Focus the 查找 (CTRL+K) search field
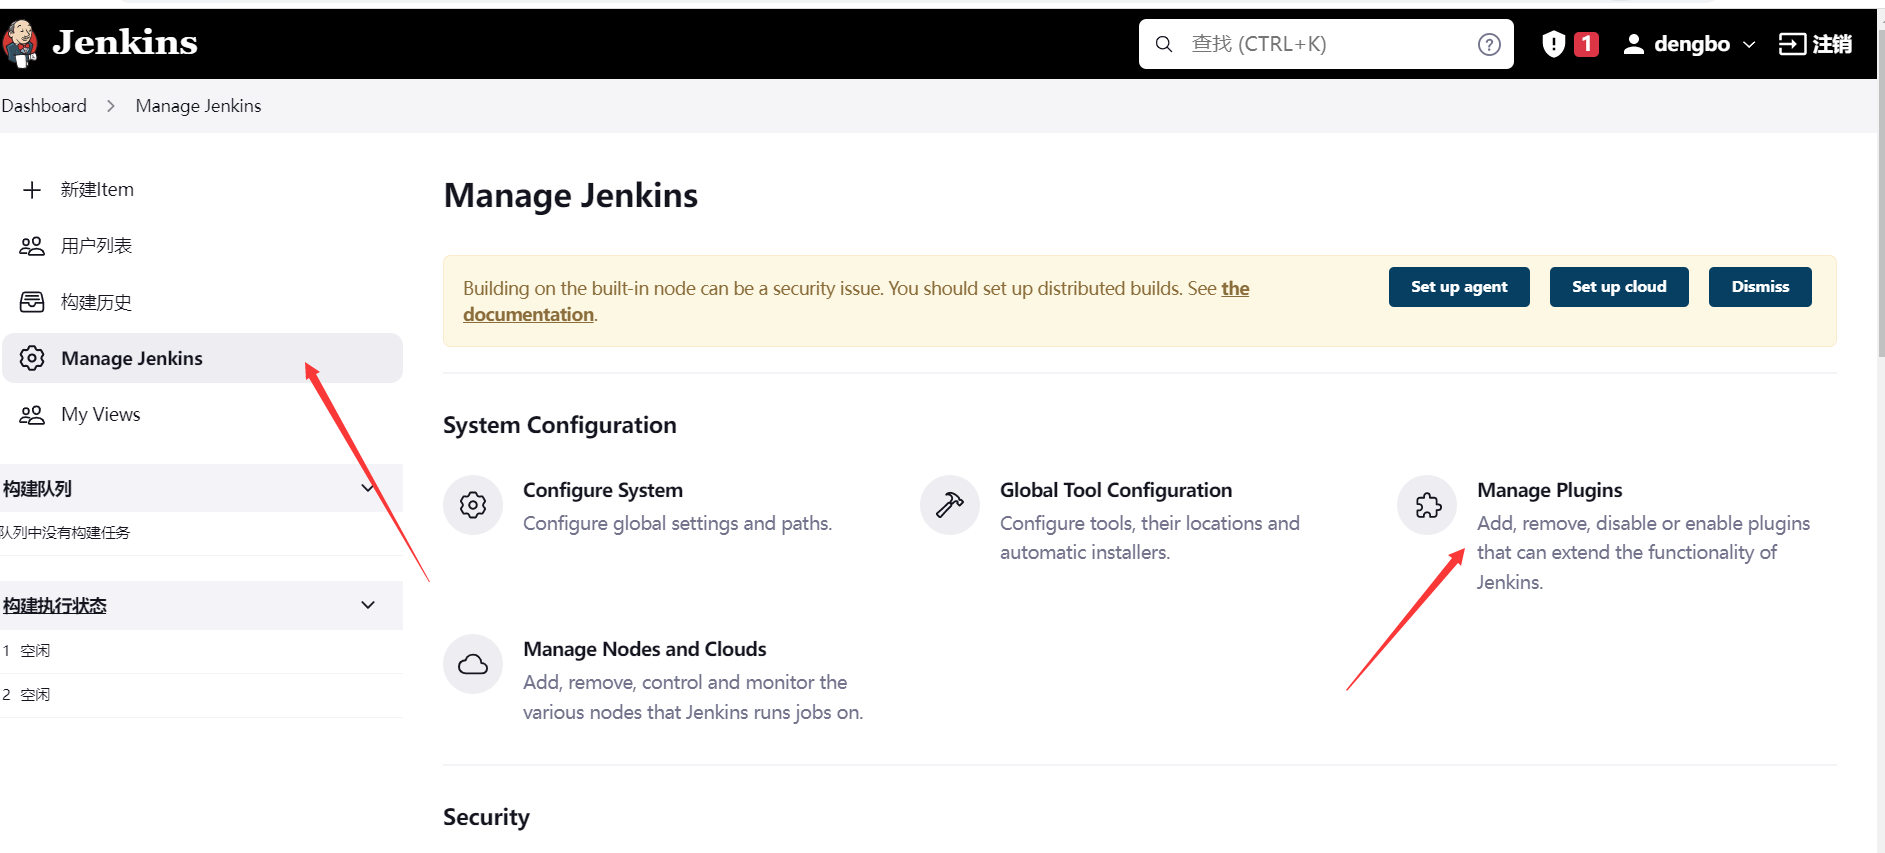Image resolution: width=1885 pixels, height=853 pixels. pyautogui.click(x=1325, y=44)
